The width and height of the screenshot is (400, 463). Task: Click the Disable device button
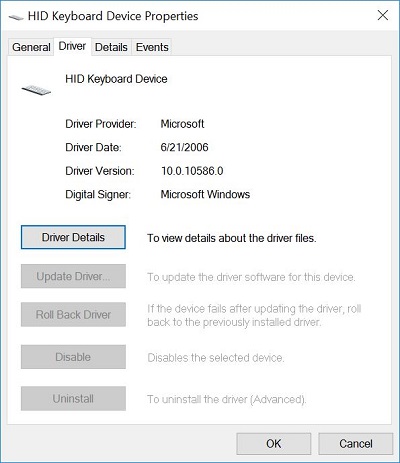click(73, 357)
